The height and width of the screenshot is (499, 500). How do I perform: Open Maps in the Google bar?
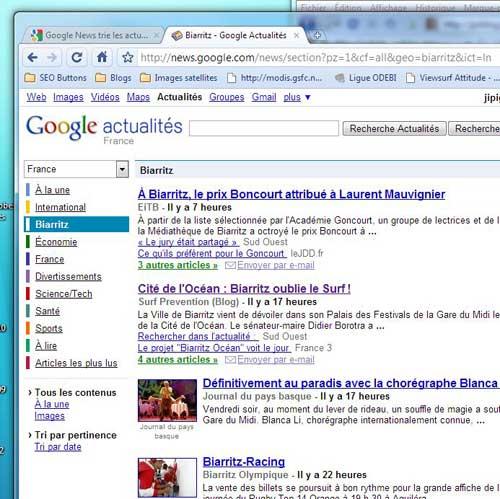tap(138, 97)
